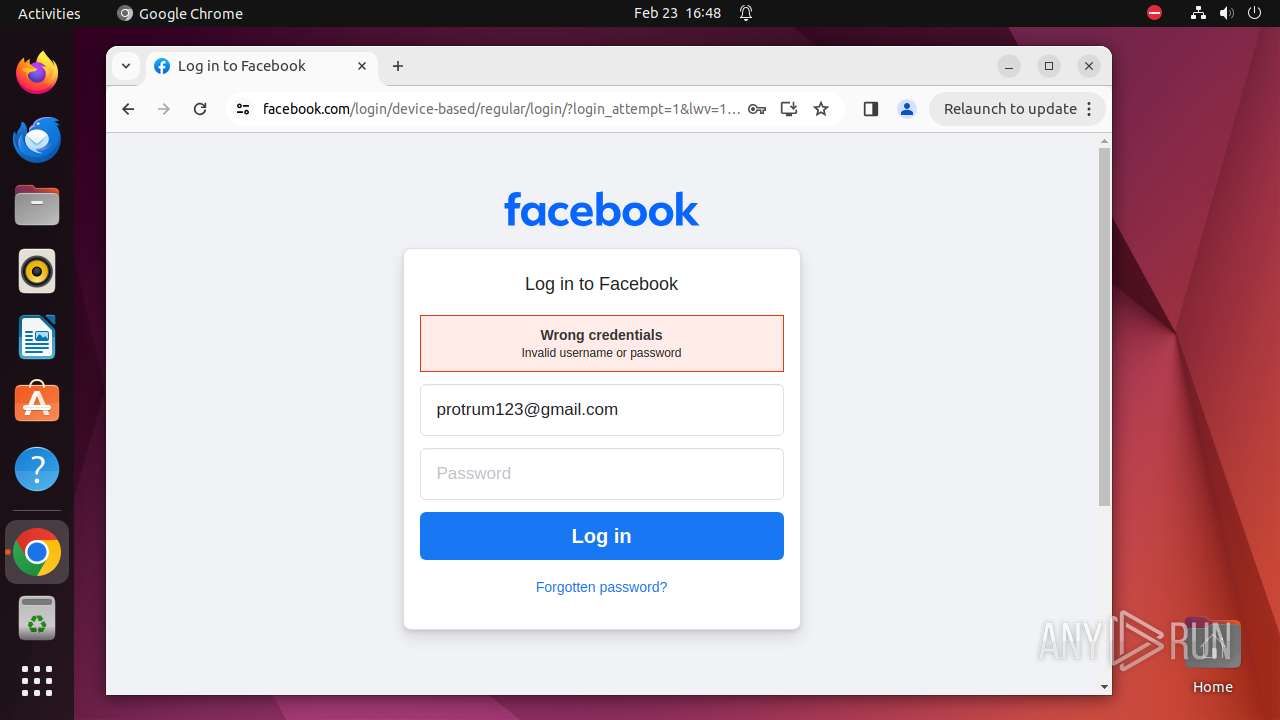Open the Google Chrome app menu in top bar

pos(180,13)
